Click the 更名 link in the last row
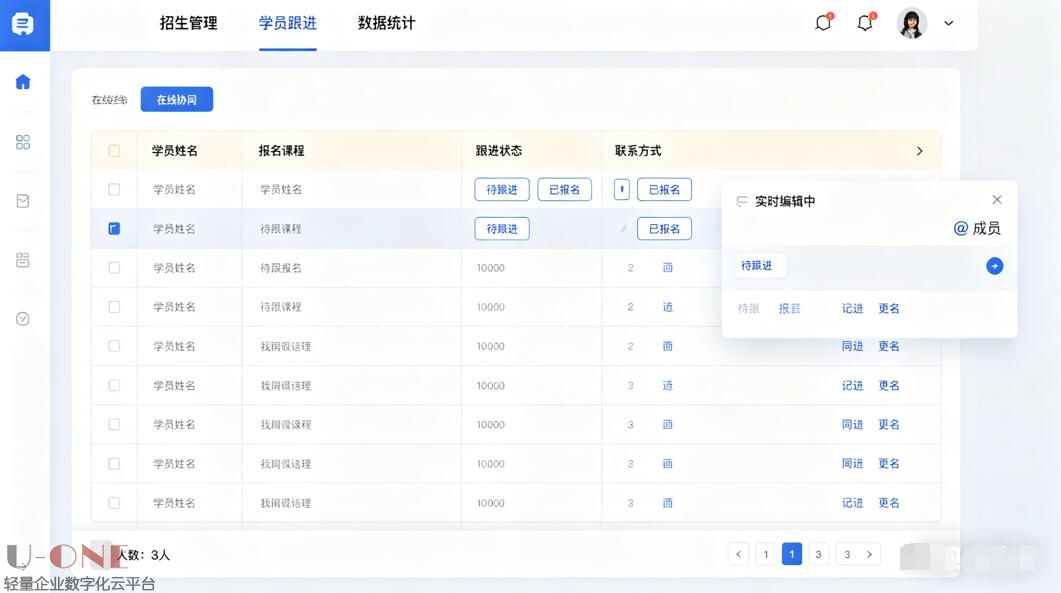The height and width of the screenshot is (593, 1061). pos(888,502)
